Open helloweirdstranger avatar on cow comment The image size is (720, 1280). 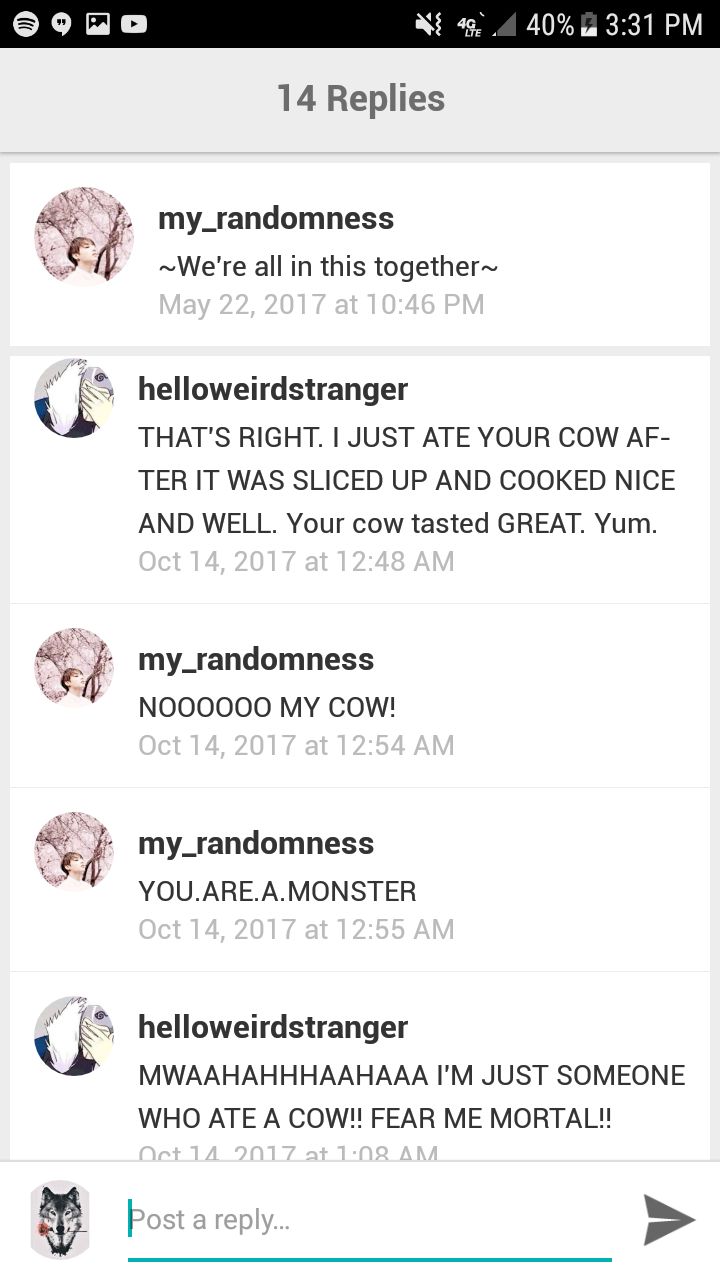74,398
